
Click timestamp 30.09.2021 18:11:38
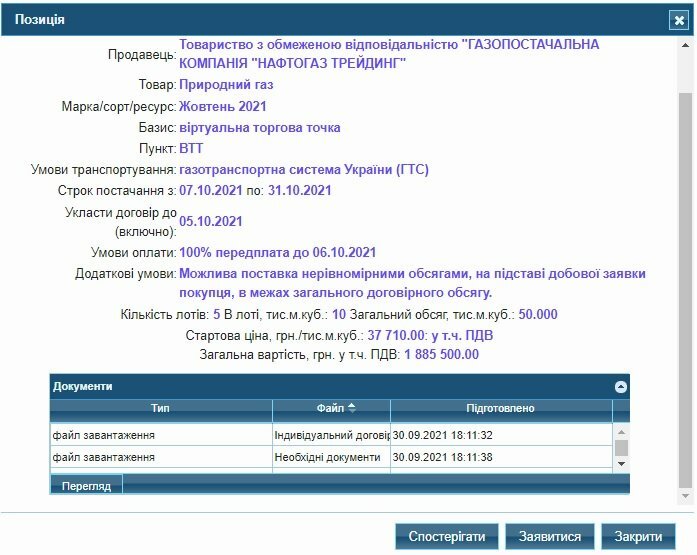pos(442,457)
